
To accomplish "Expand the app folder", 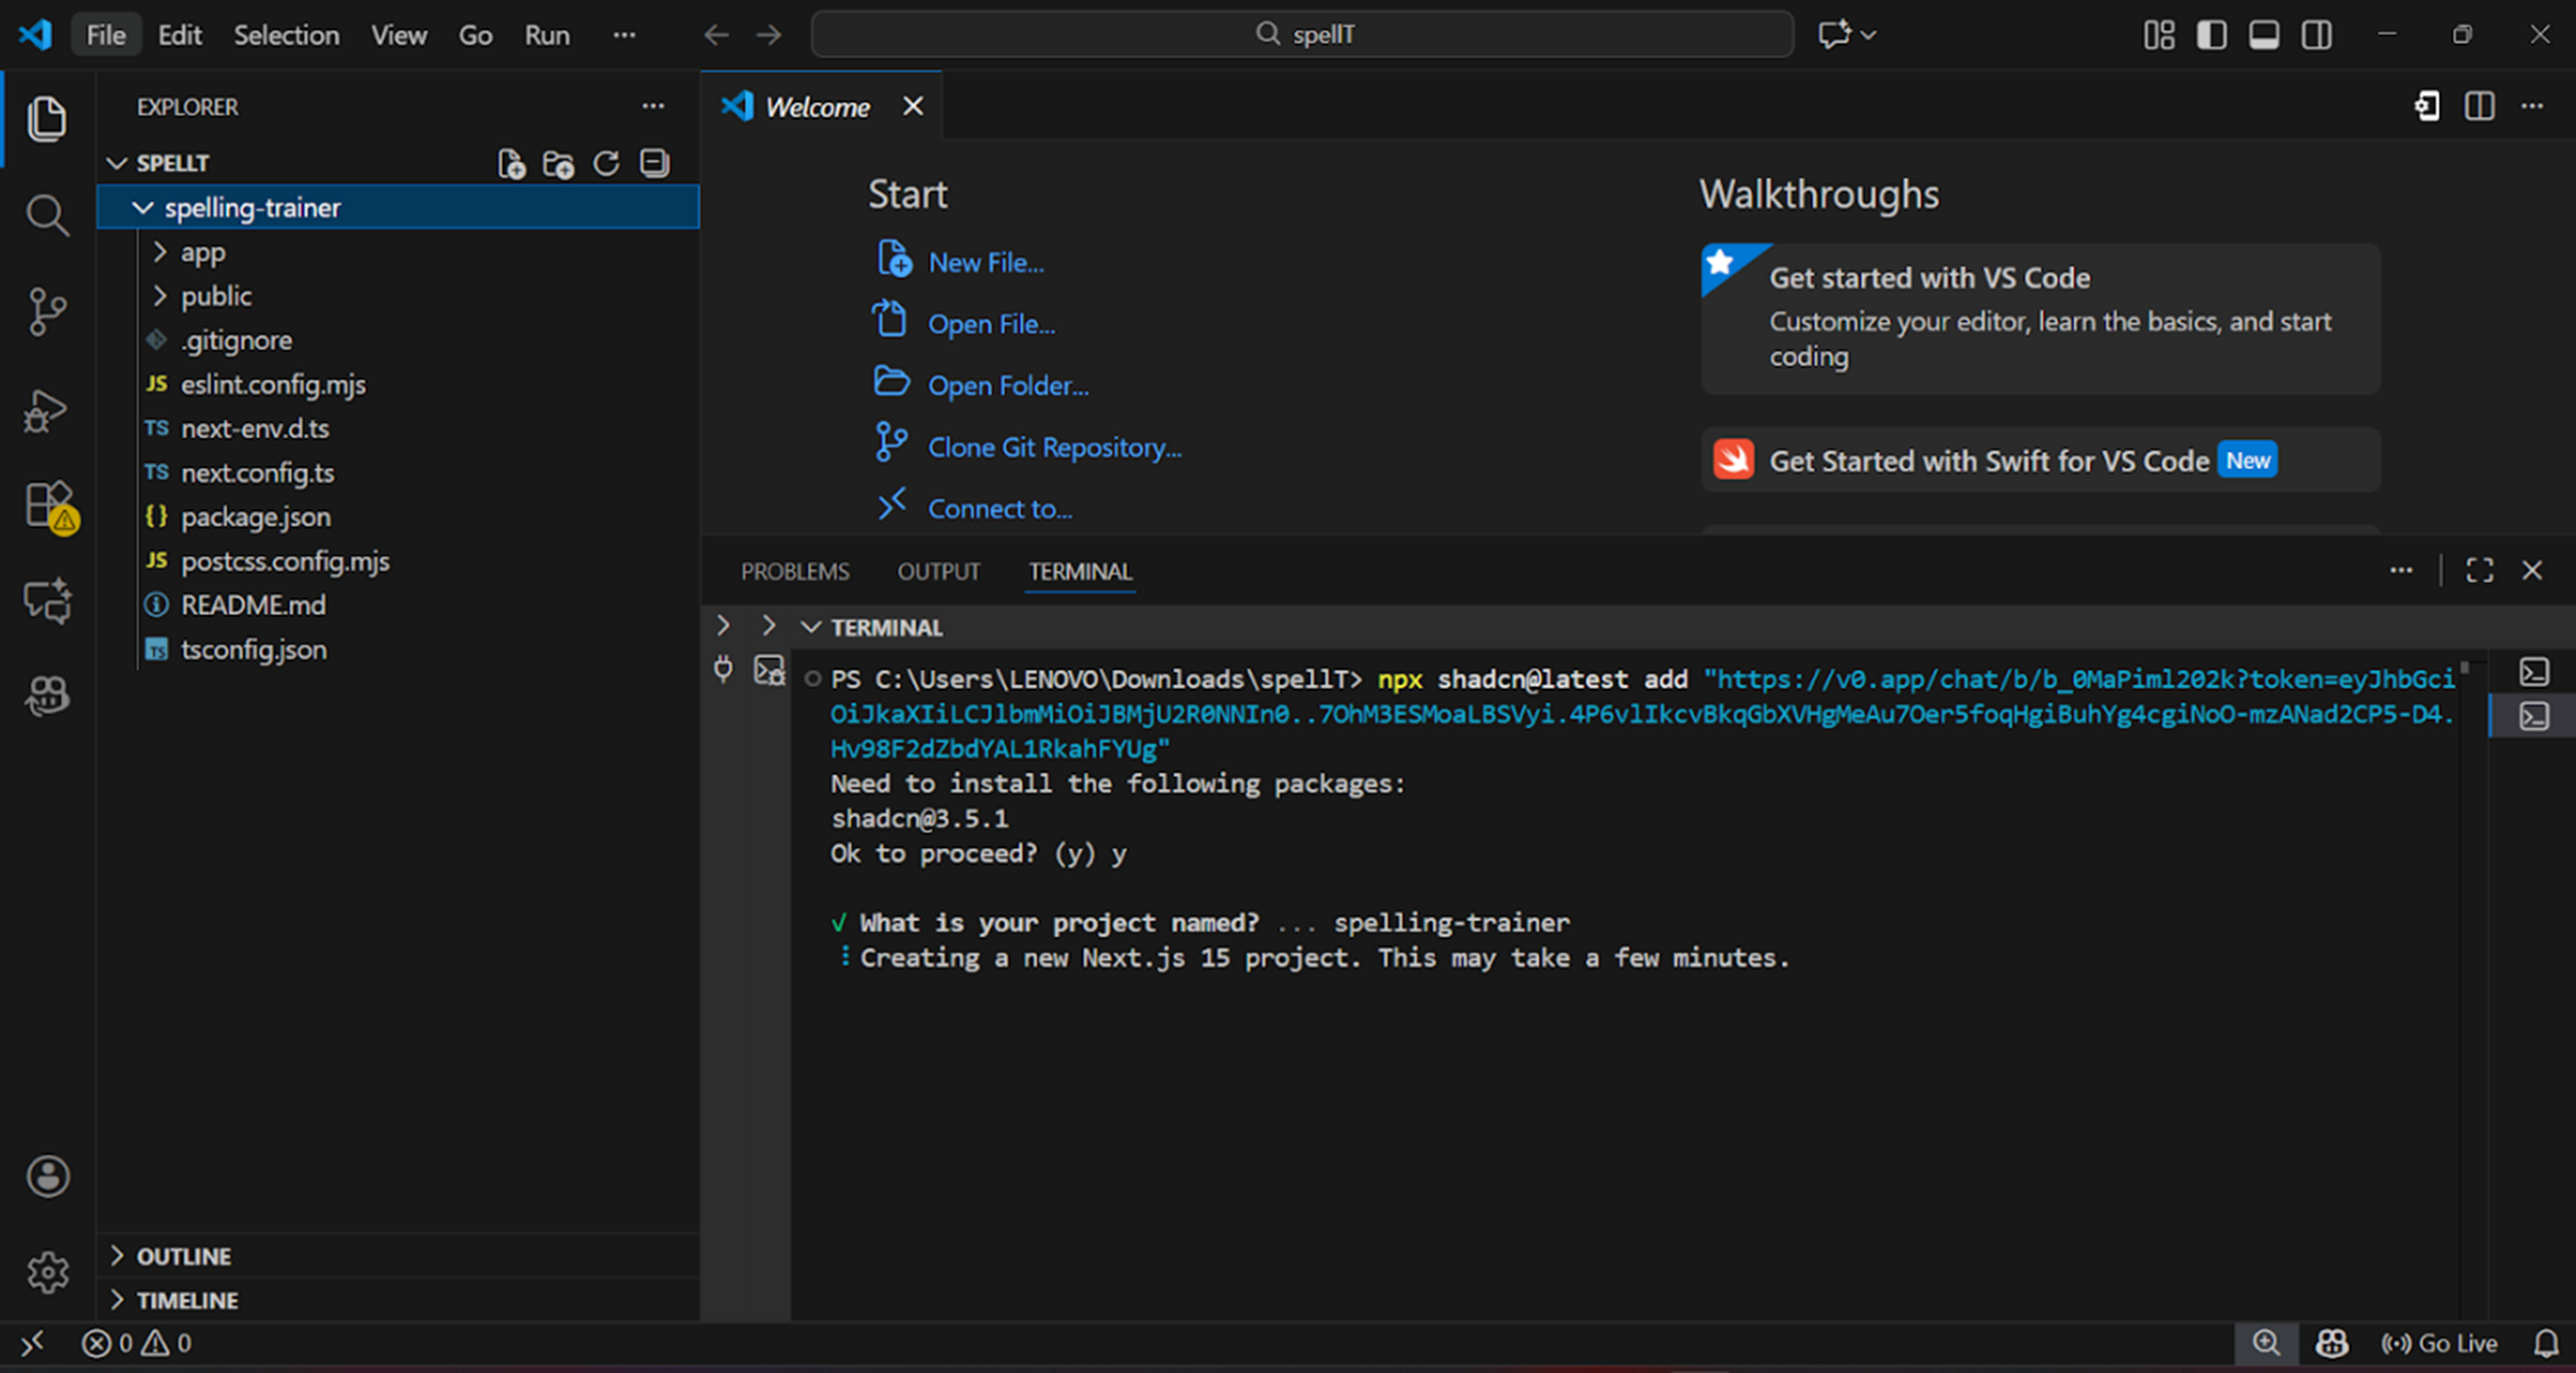I will point(203,252).
